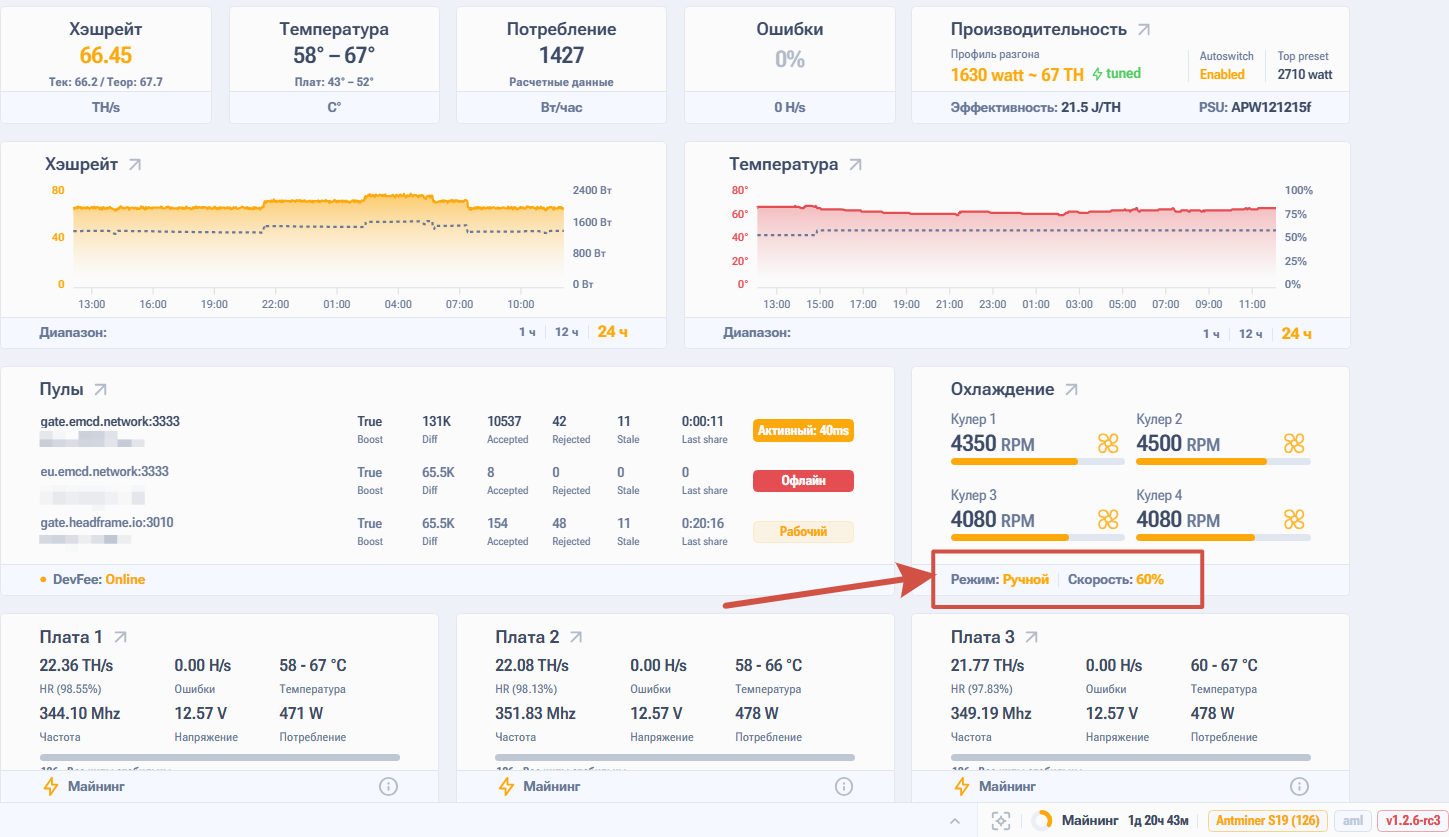This screenshot has height=837, width=1449.
Task: Click the Кулер 3 RPM bar
Action: pos(1037,538)
